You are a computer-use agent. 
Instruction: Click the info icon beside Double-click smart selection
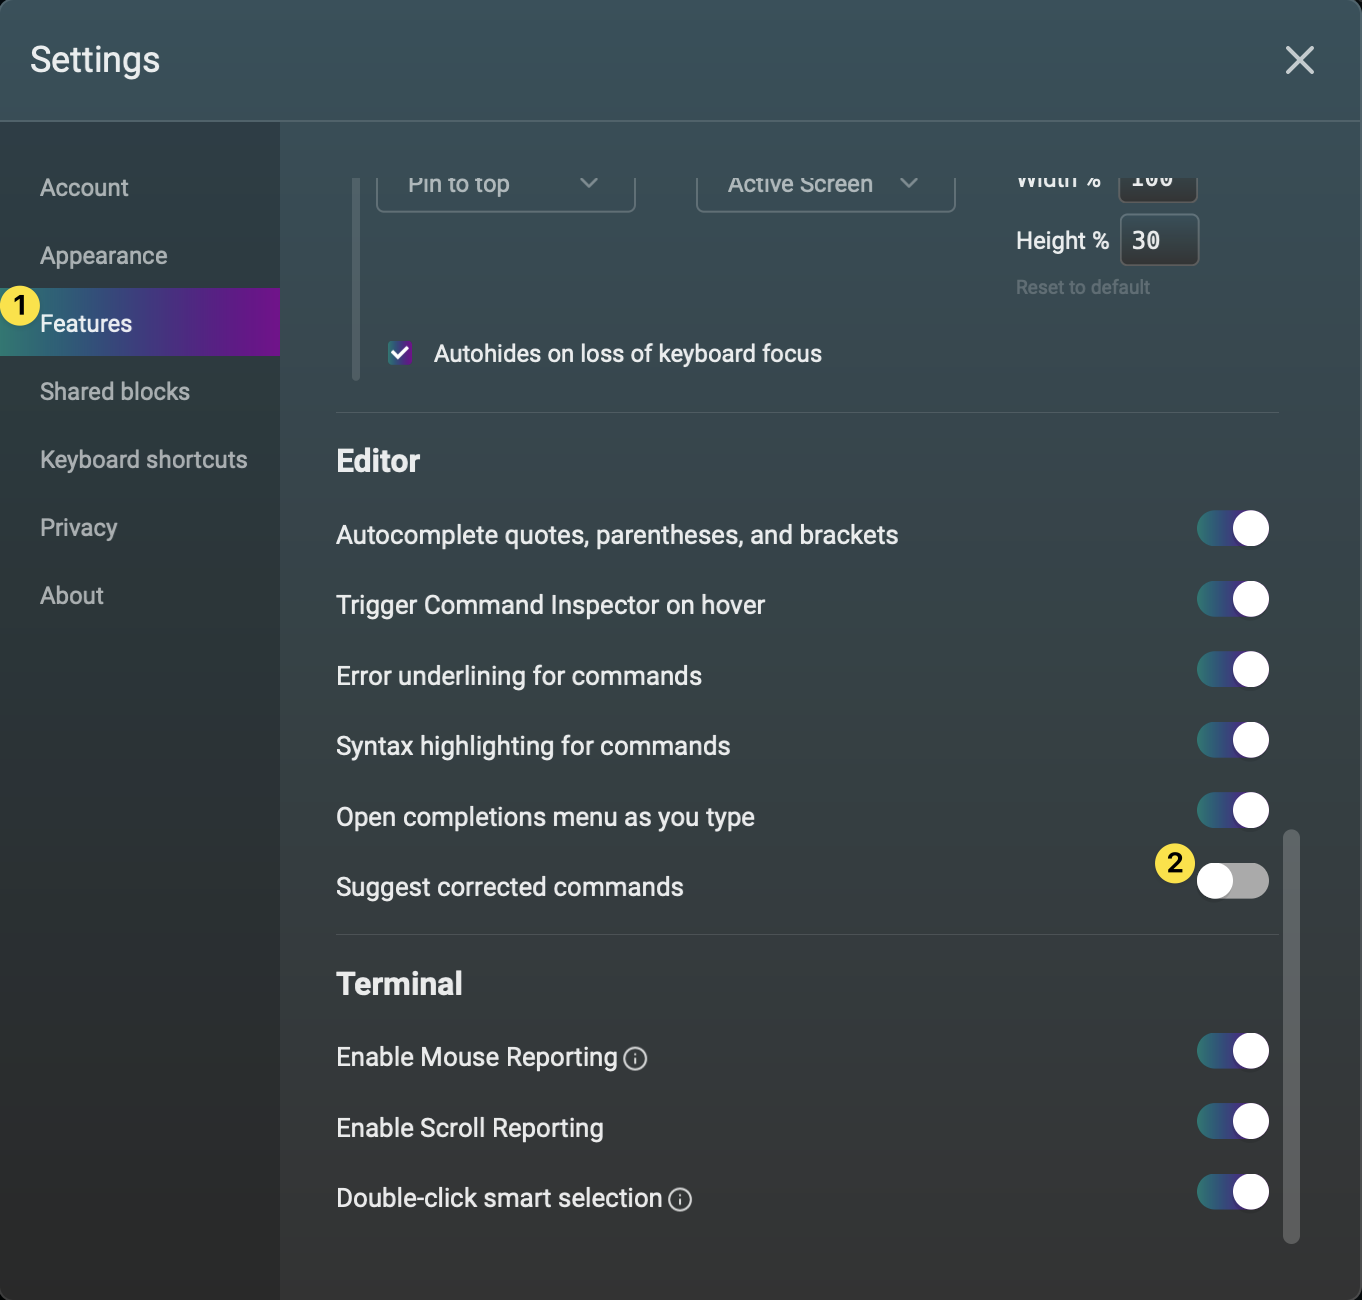coord(680,1199)
